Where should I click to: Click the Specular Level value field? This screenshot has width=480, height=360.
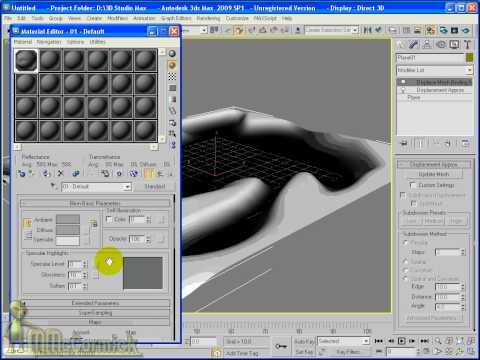click(x=75, y=264)
